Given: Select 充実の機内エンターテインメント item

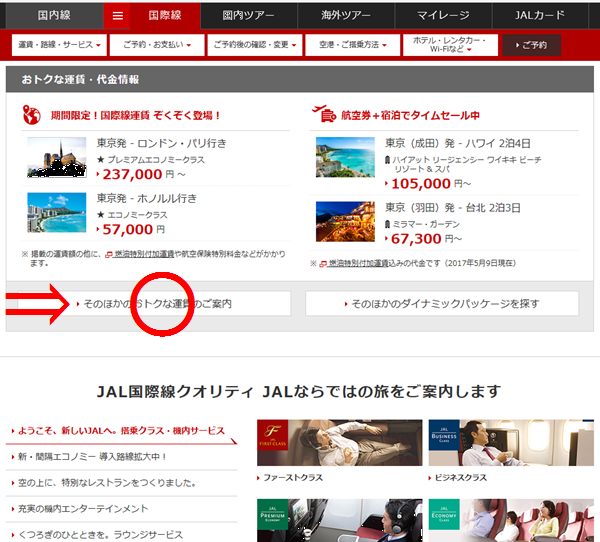Looking at the screenshot, I should (121, 509).
